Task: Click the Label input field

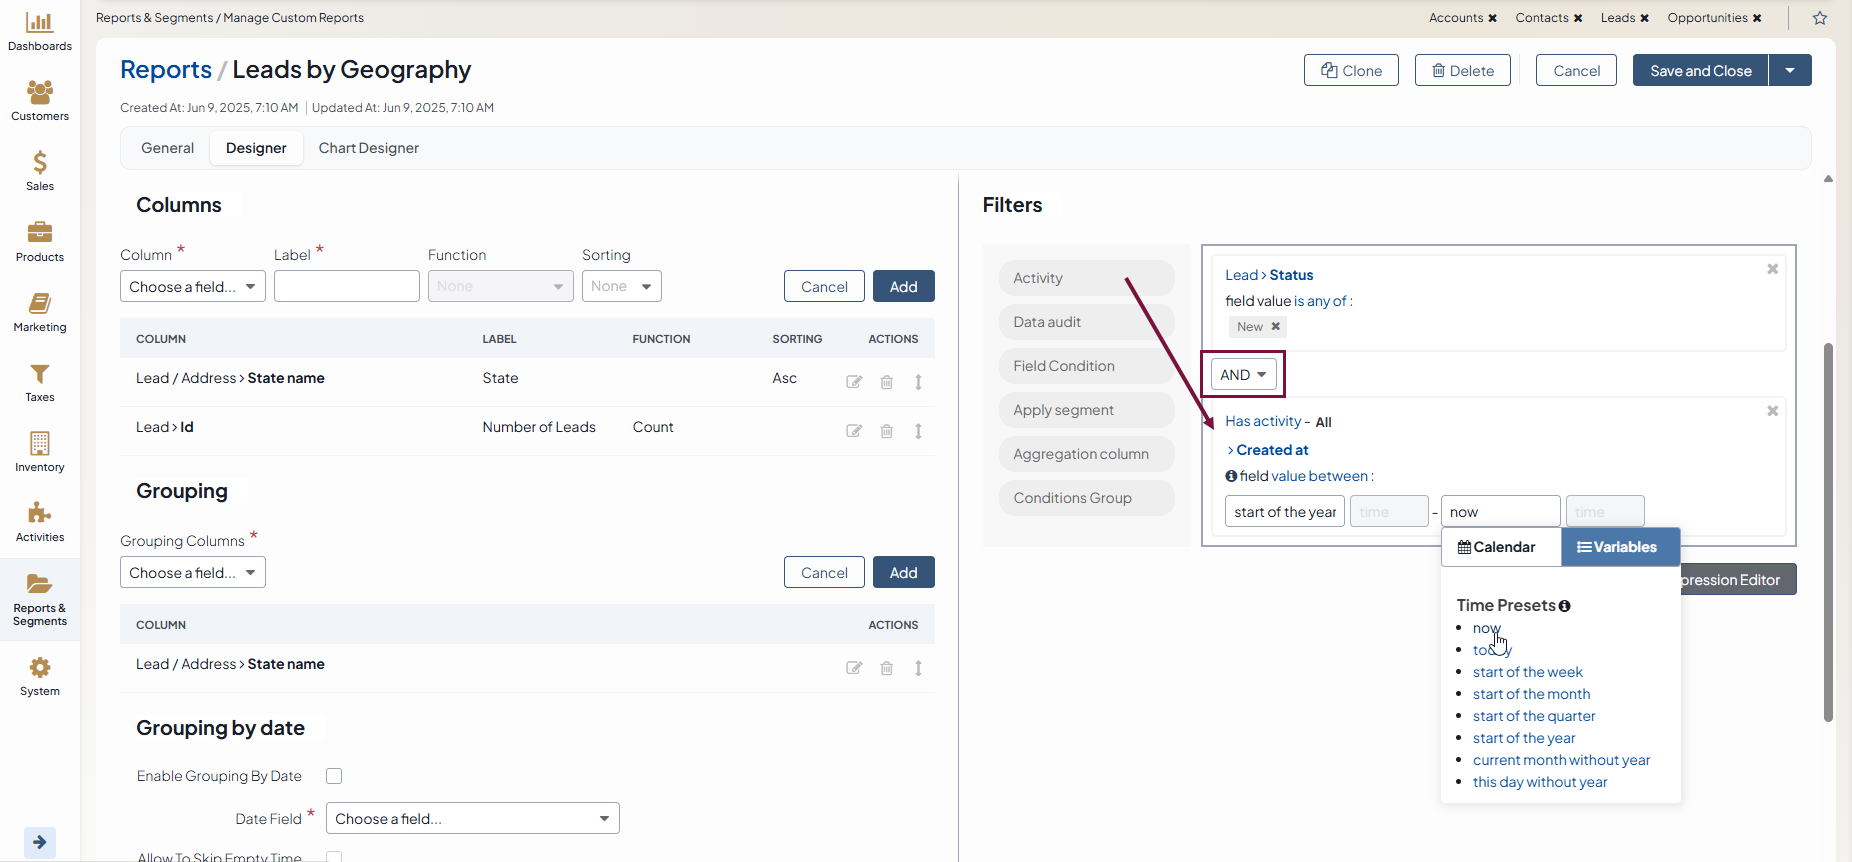Action: [x=346, y=286]
